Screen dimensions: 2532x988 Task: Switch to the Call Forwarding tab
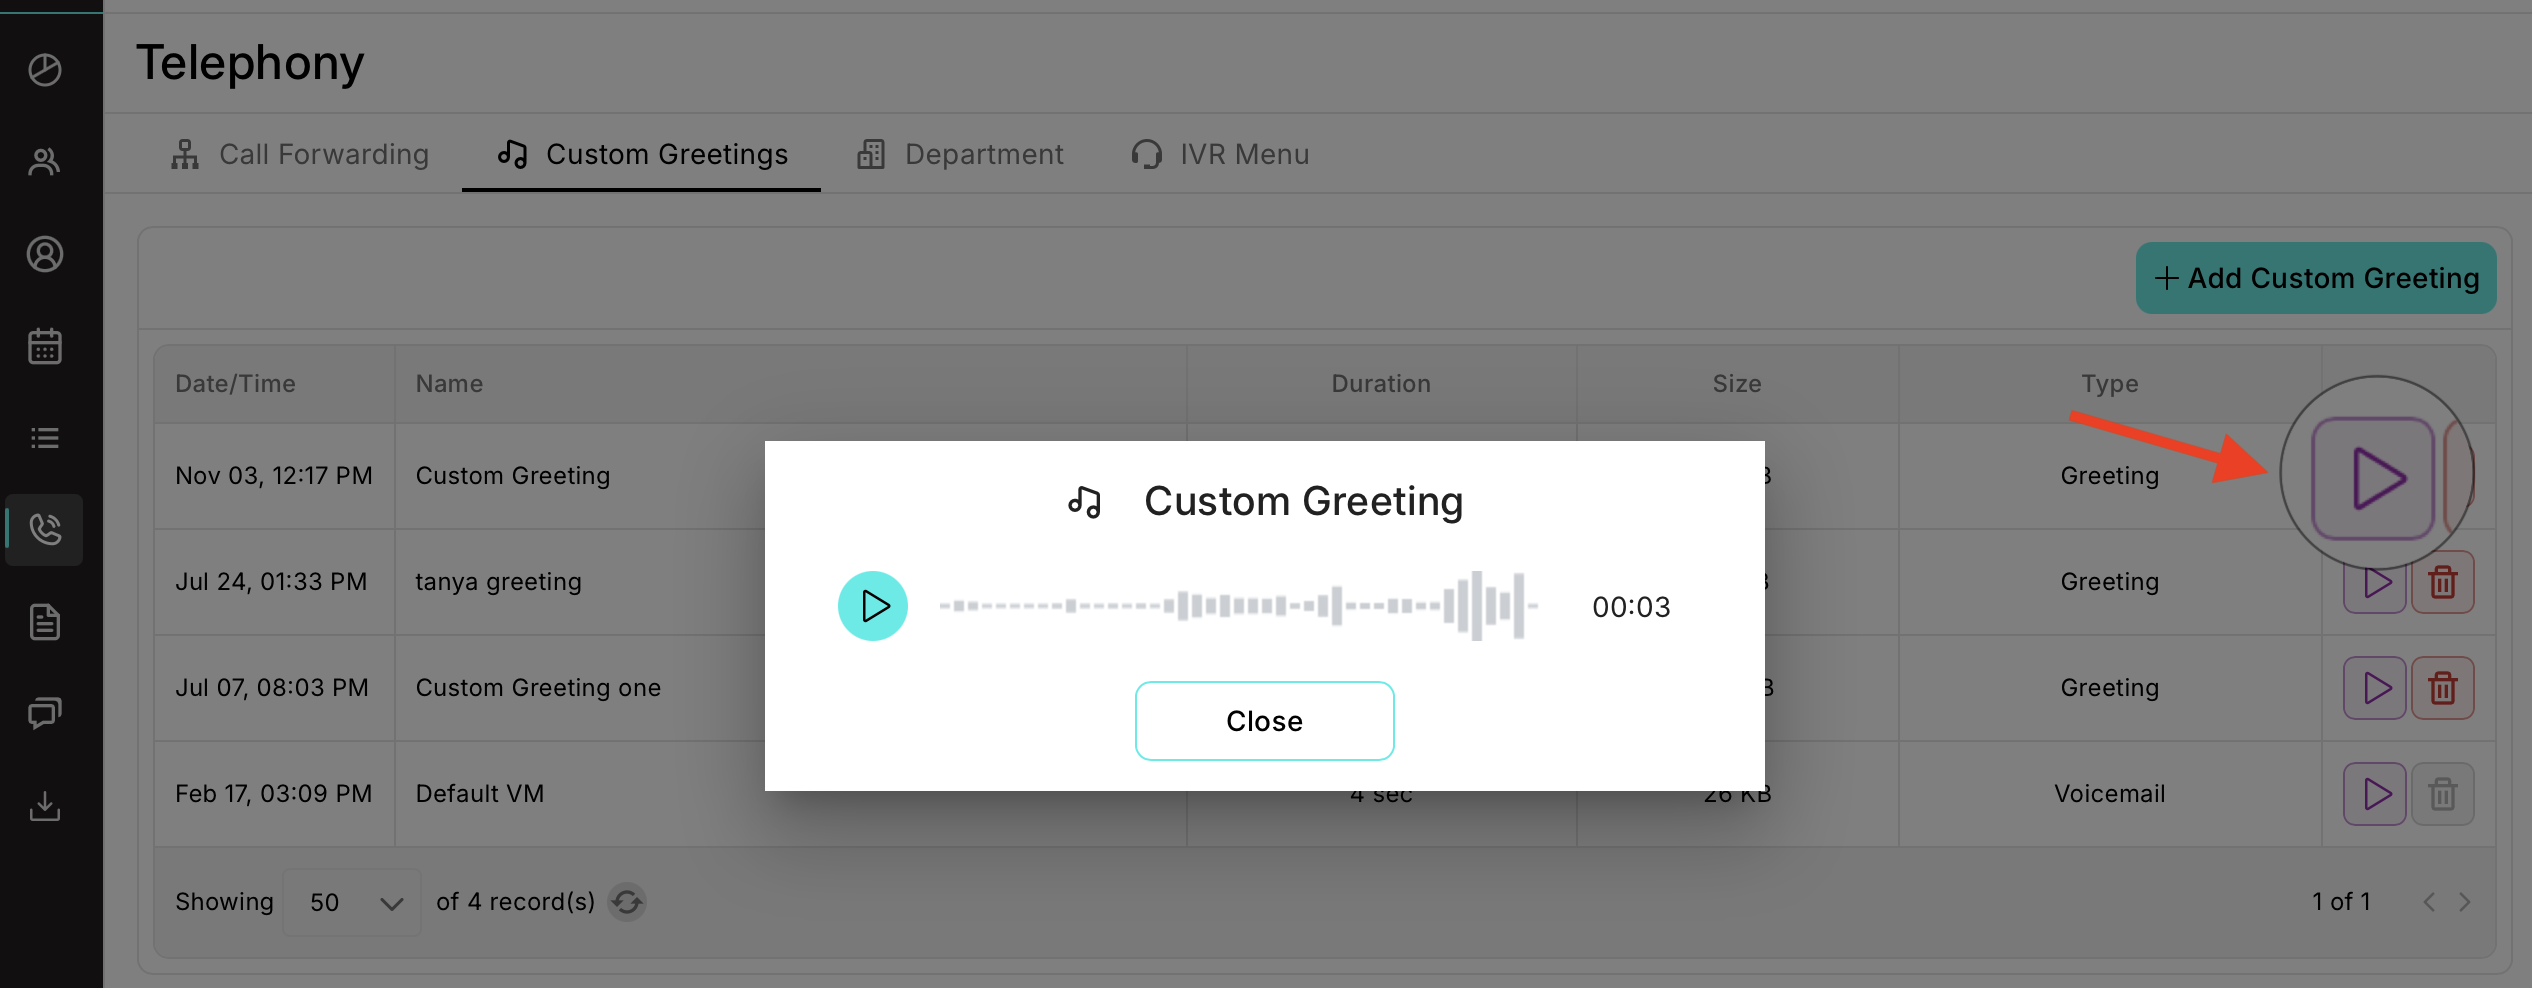pyautogui.click(x=300, y=154)
